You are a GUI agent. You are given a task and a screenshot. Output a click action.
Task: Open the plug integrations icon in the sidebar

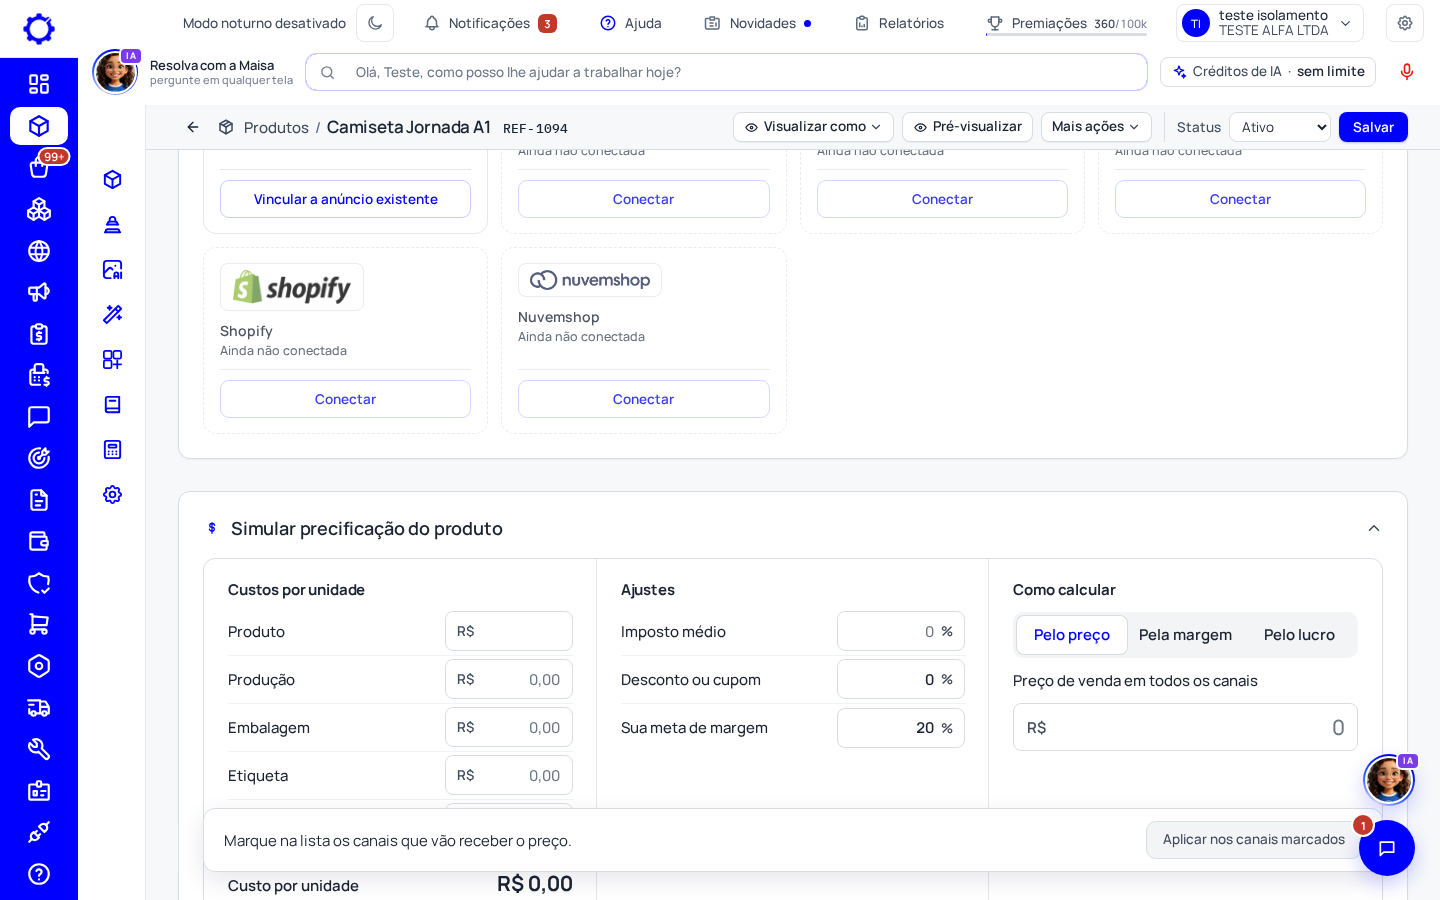click(39, 832)
